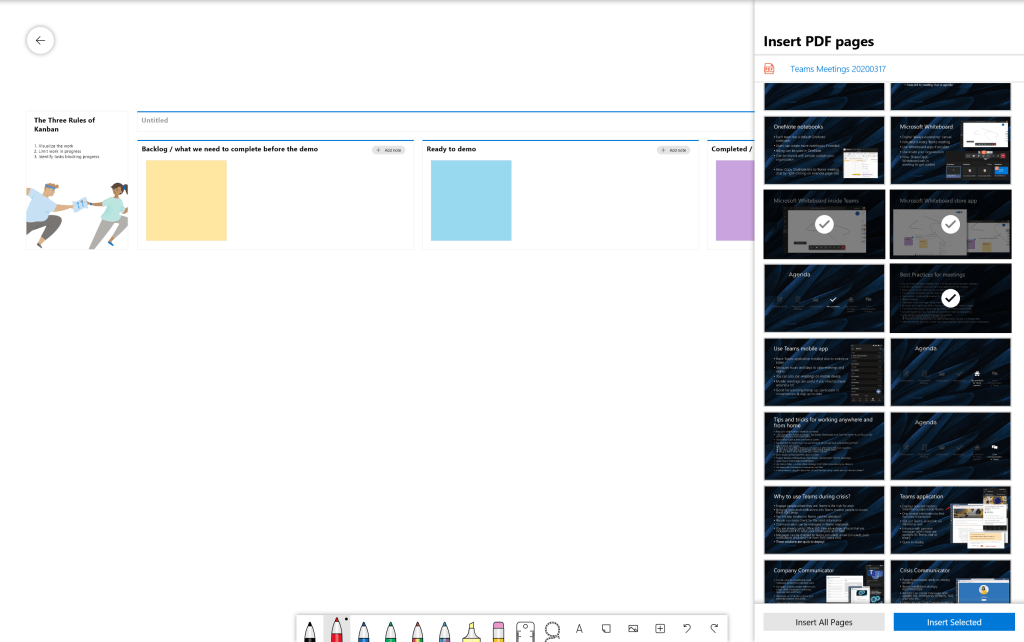This screenshot has width=1024, height=642.
Task: Open the insert image tool
Action: [x=633, y=629]
